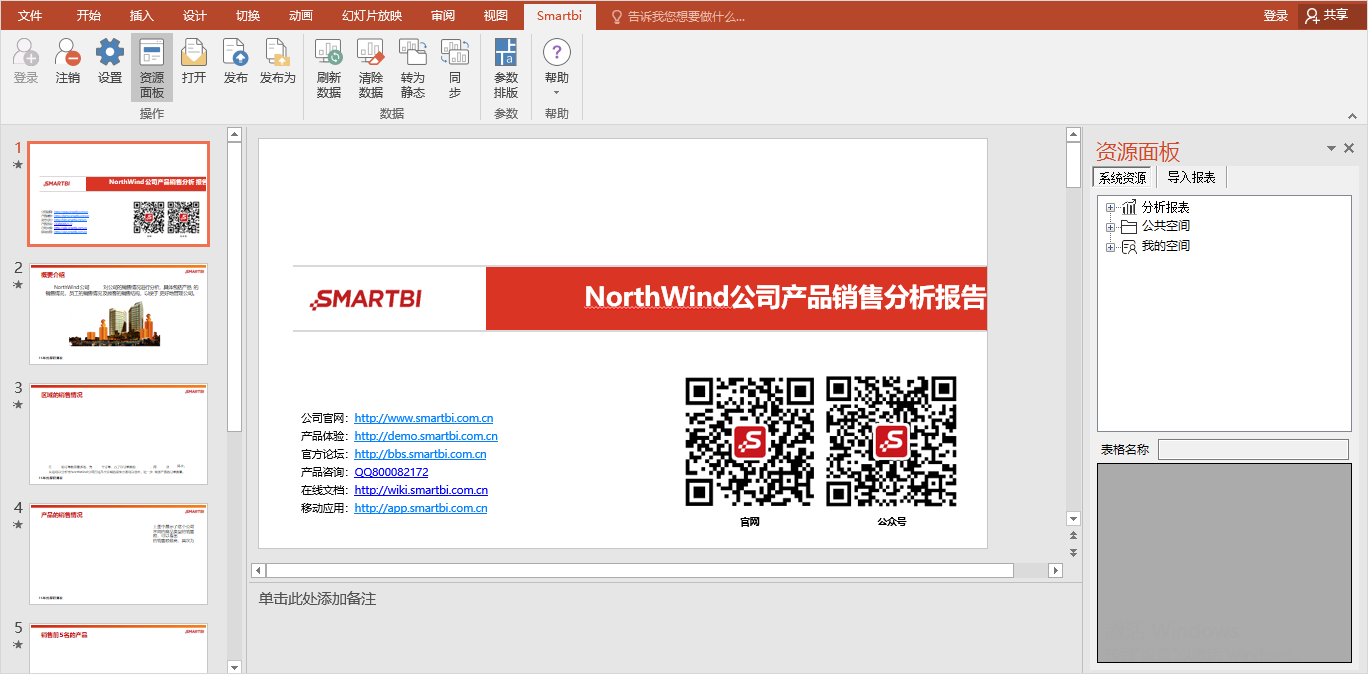The width and height of the screenshot is (1368, 674).
Task: Switch to 系统资源 panel tab
Action: (1123, 178)
